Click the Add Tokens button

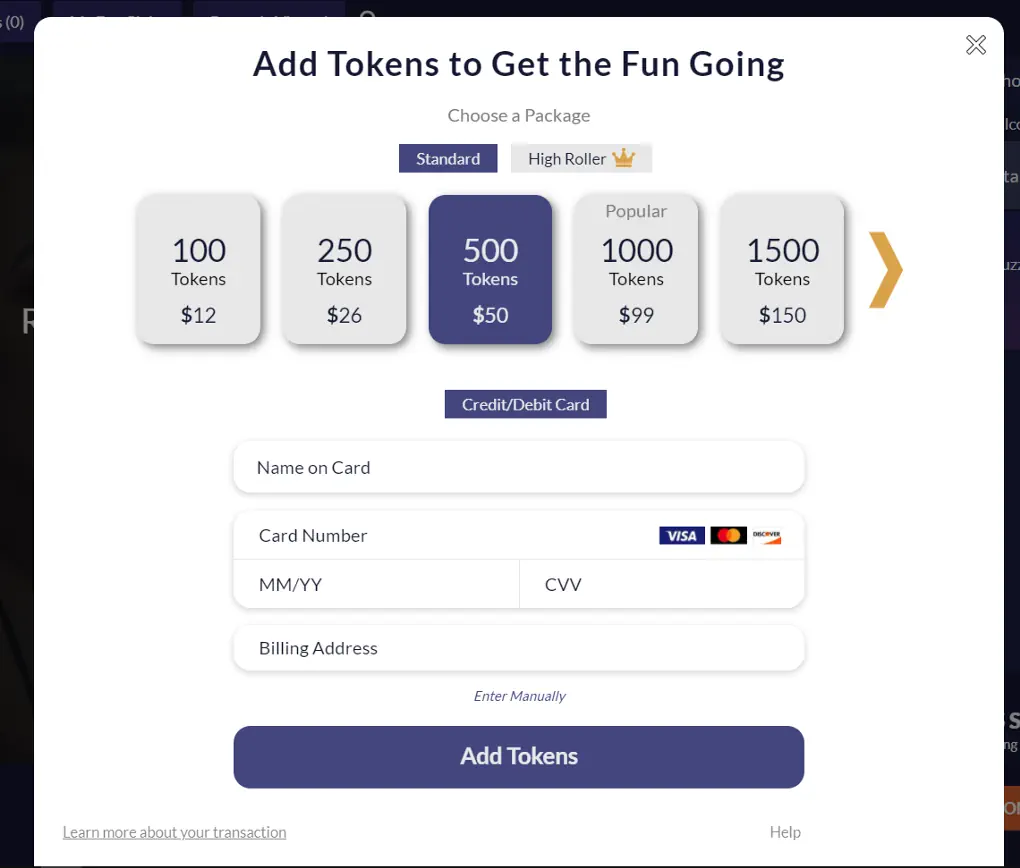pyautogui.click(x=519, y=757)
